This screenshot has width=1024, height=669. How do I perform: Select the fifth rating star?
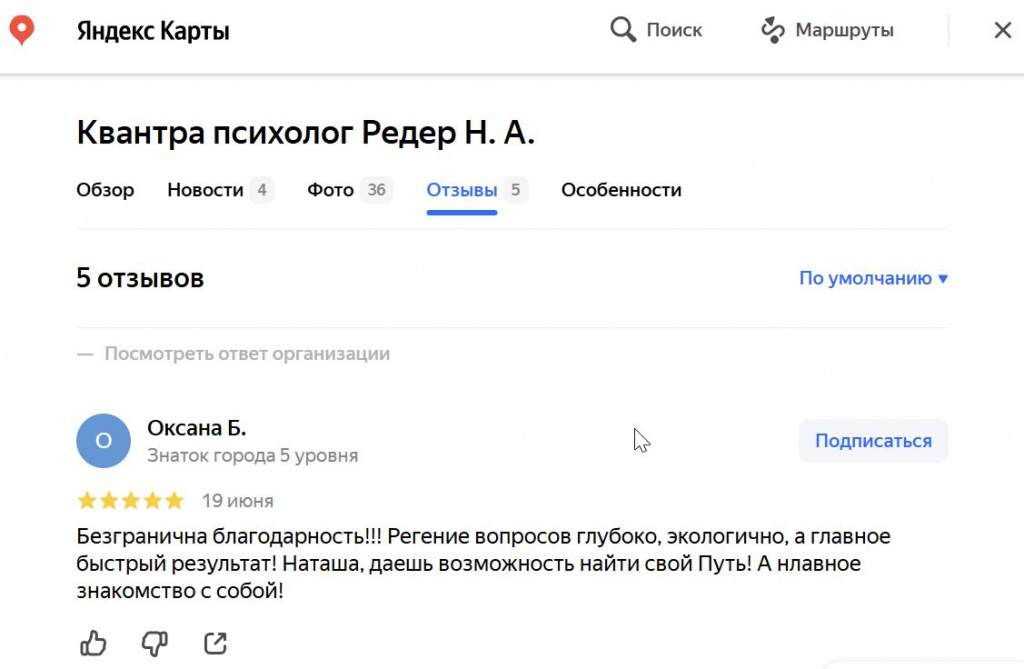pos(176,500)
